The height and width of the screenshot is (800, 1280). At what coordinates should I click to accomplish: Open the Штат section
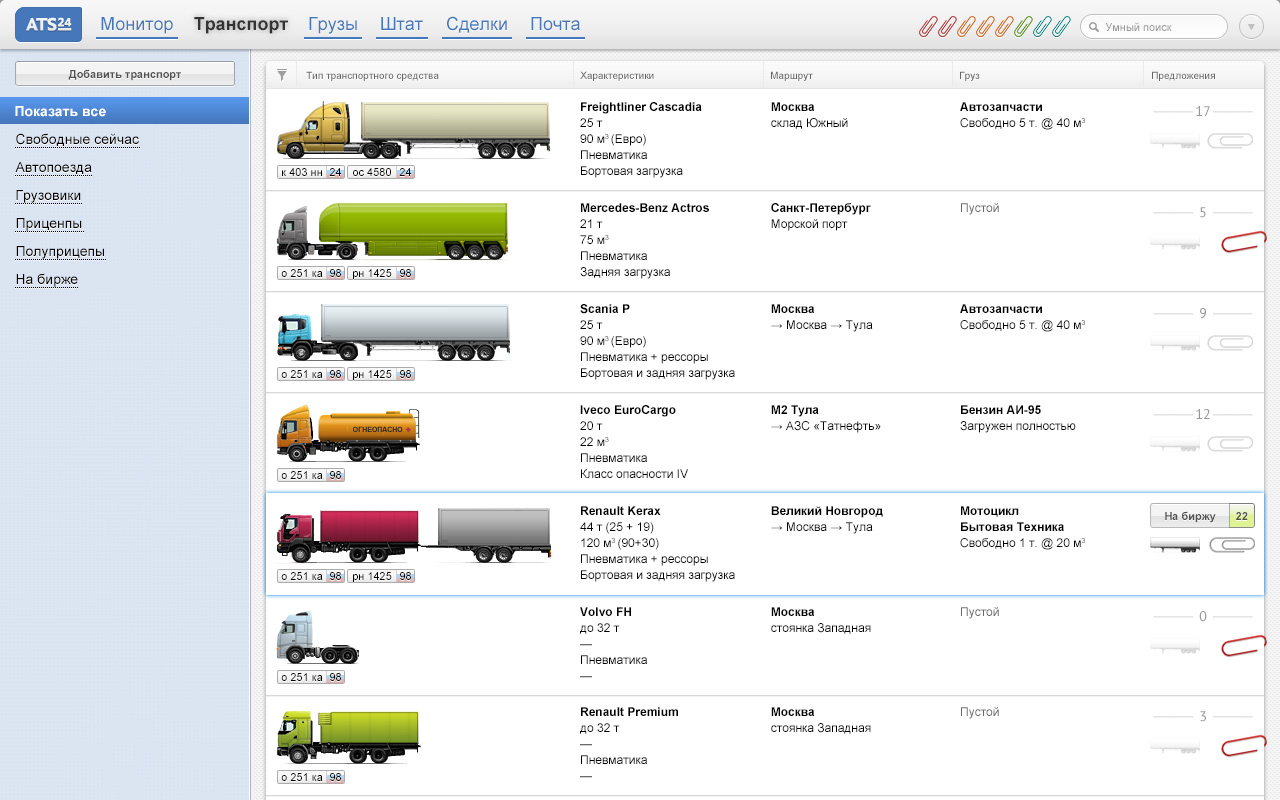[402, 25]
